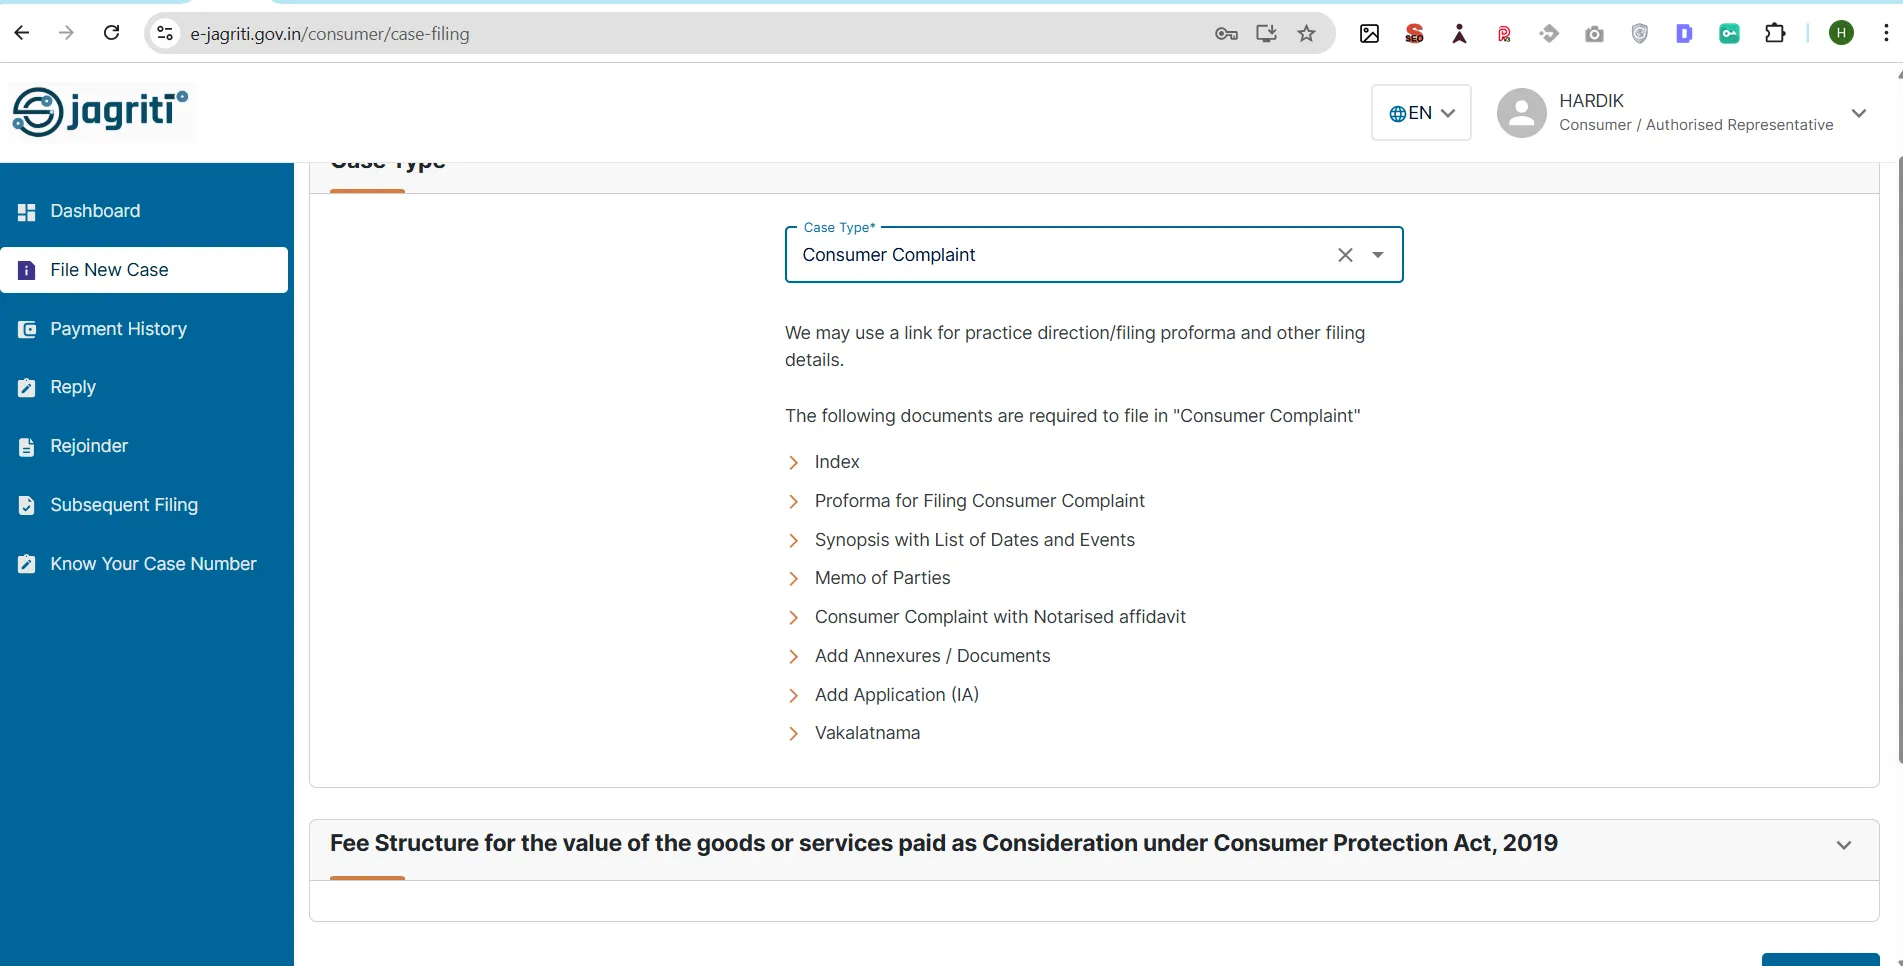Screen dimensions: 1903x966
Task: Open Know Your Case Number icon
Action: coord(26,563)
